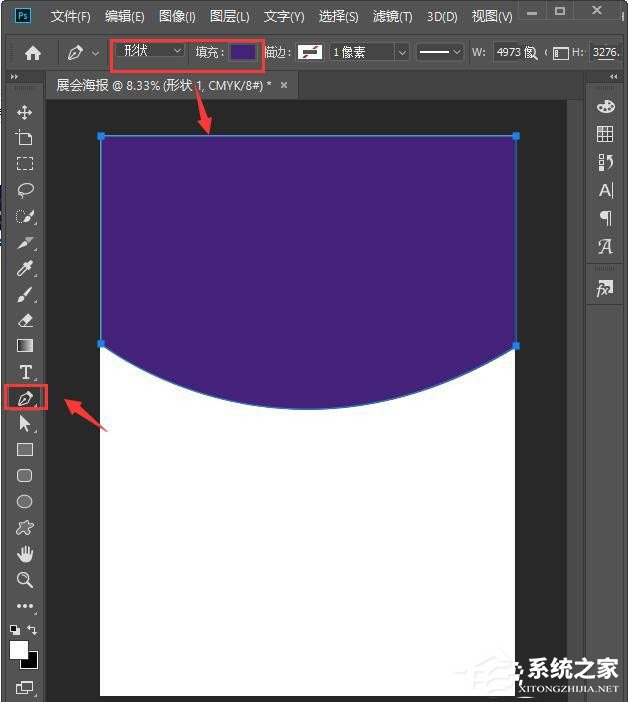Expand the 1像素 stroke width dropdown

pos(370,52)
